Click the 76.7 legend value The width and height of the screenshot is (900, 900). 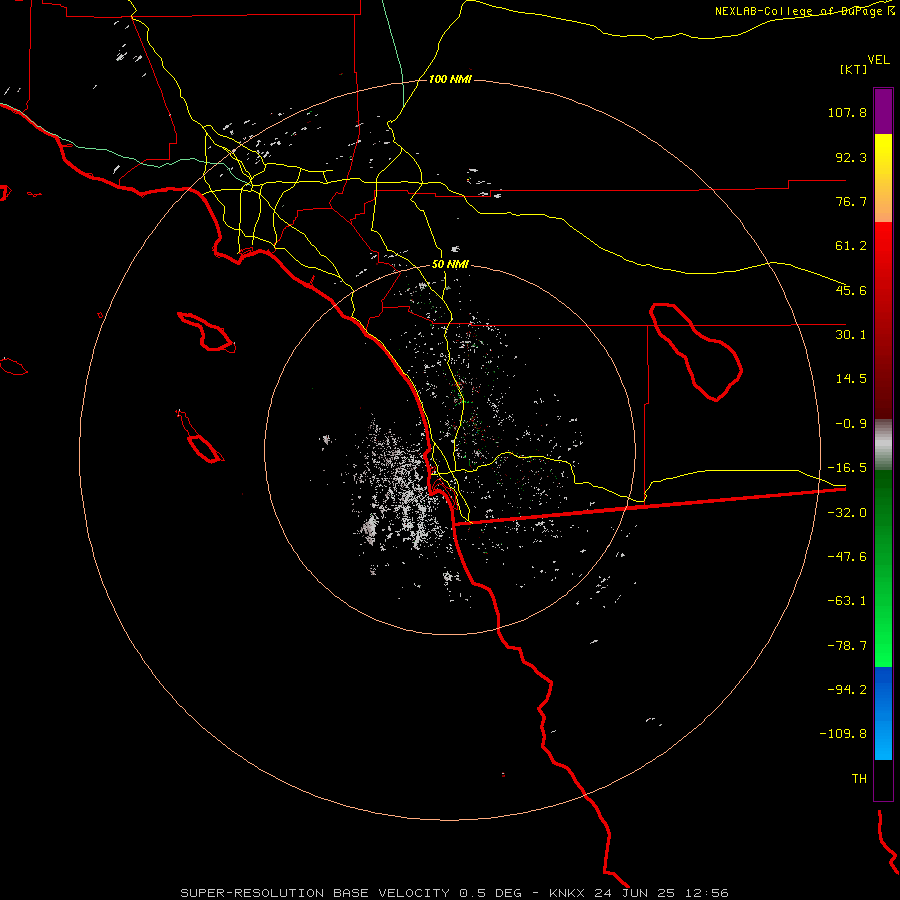tap(851, 201)
